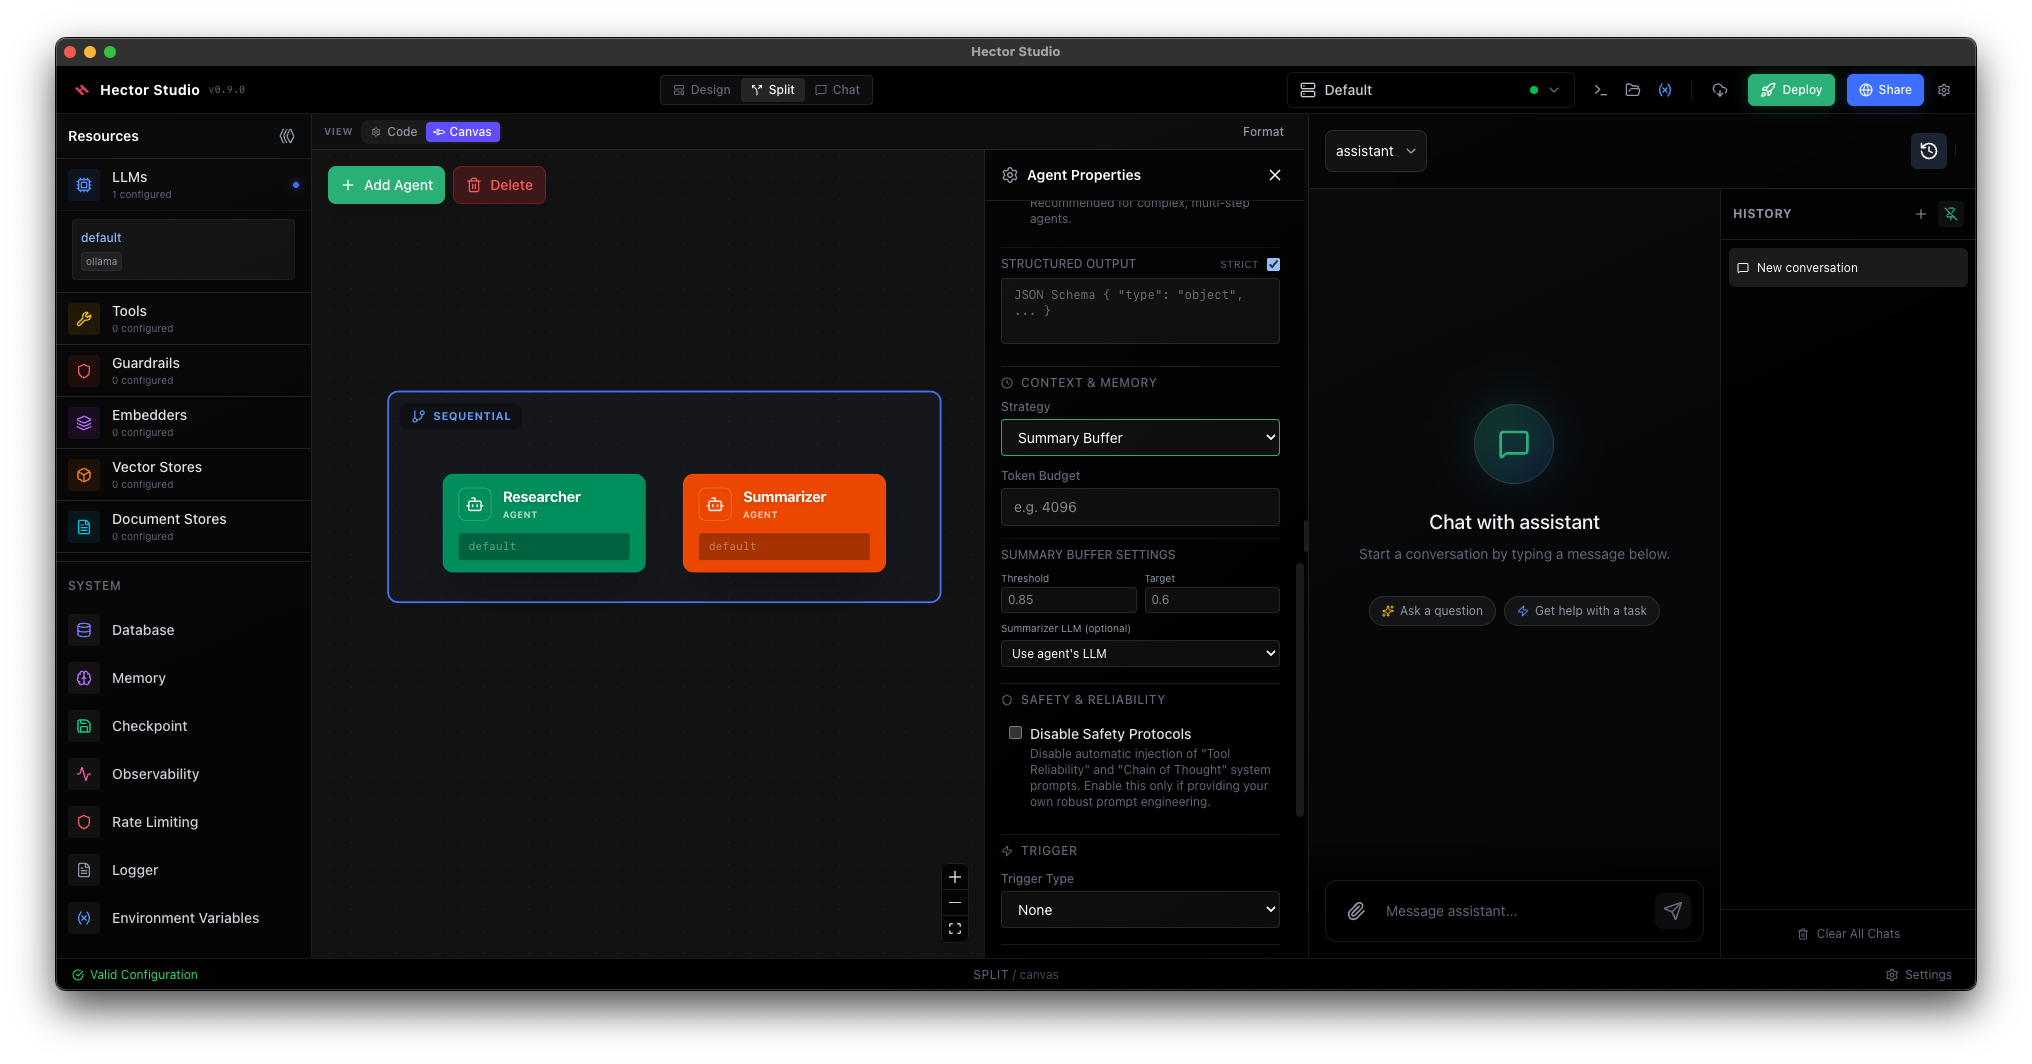The image size is (2032, 1064).
Task: Collapse the Resources sidebar panel
Action: click(x=287, y=136)
